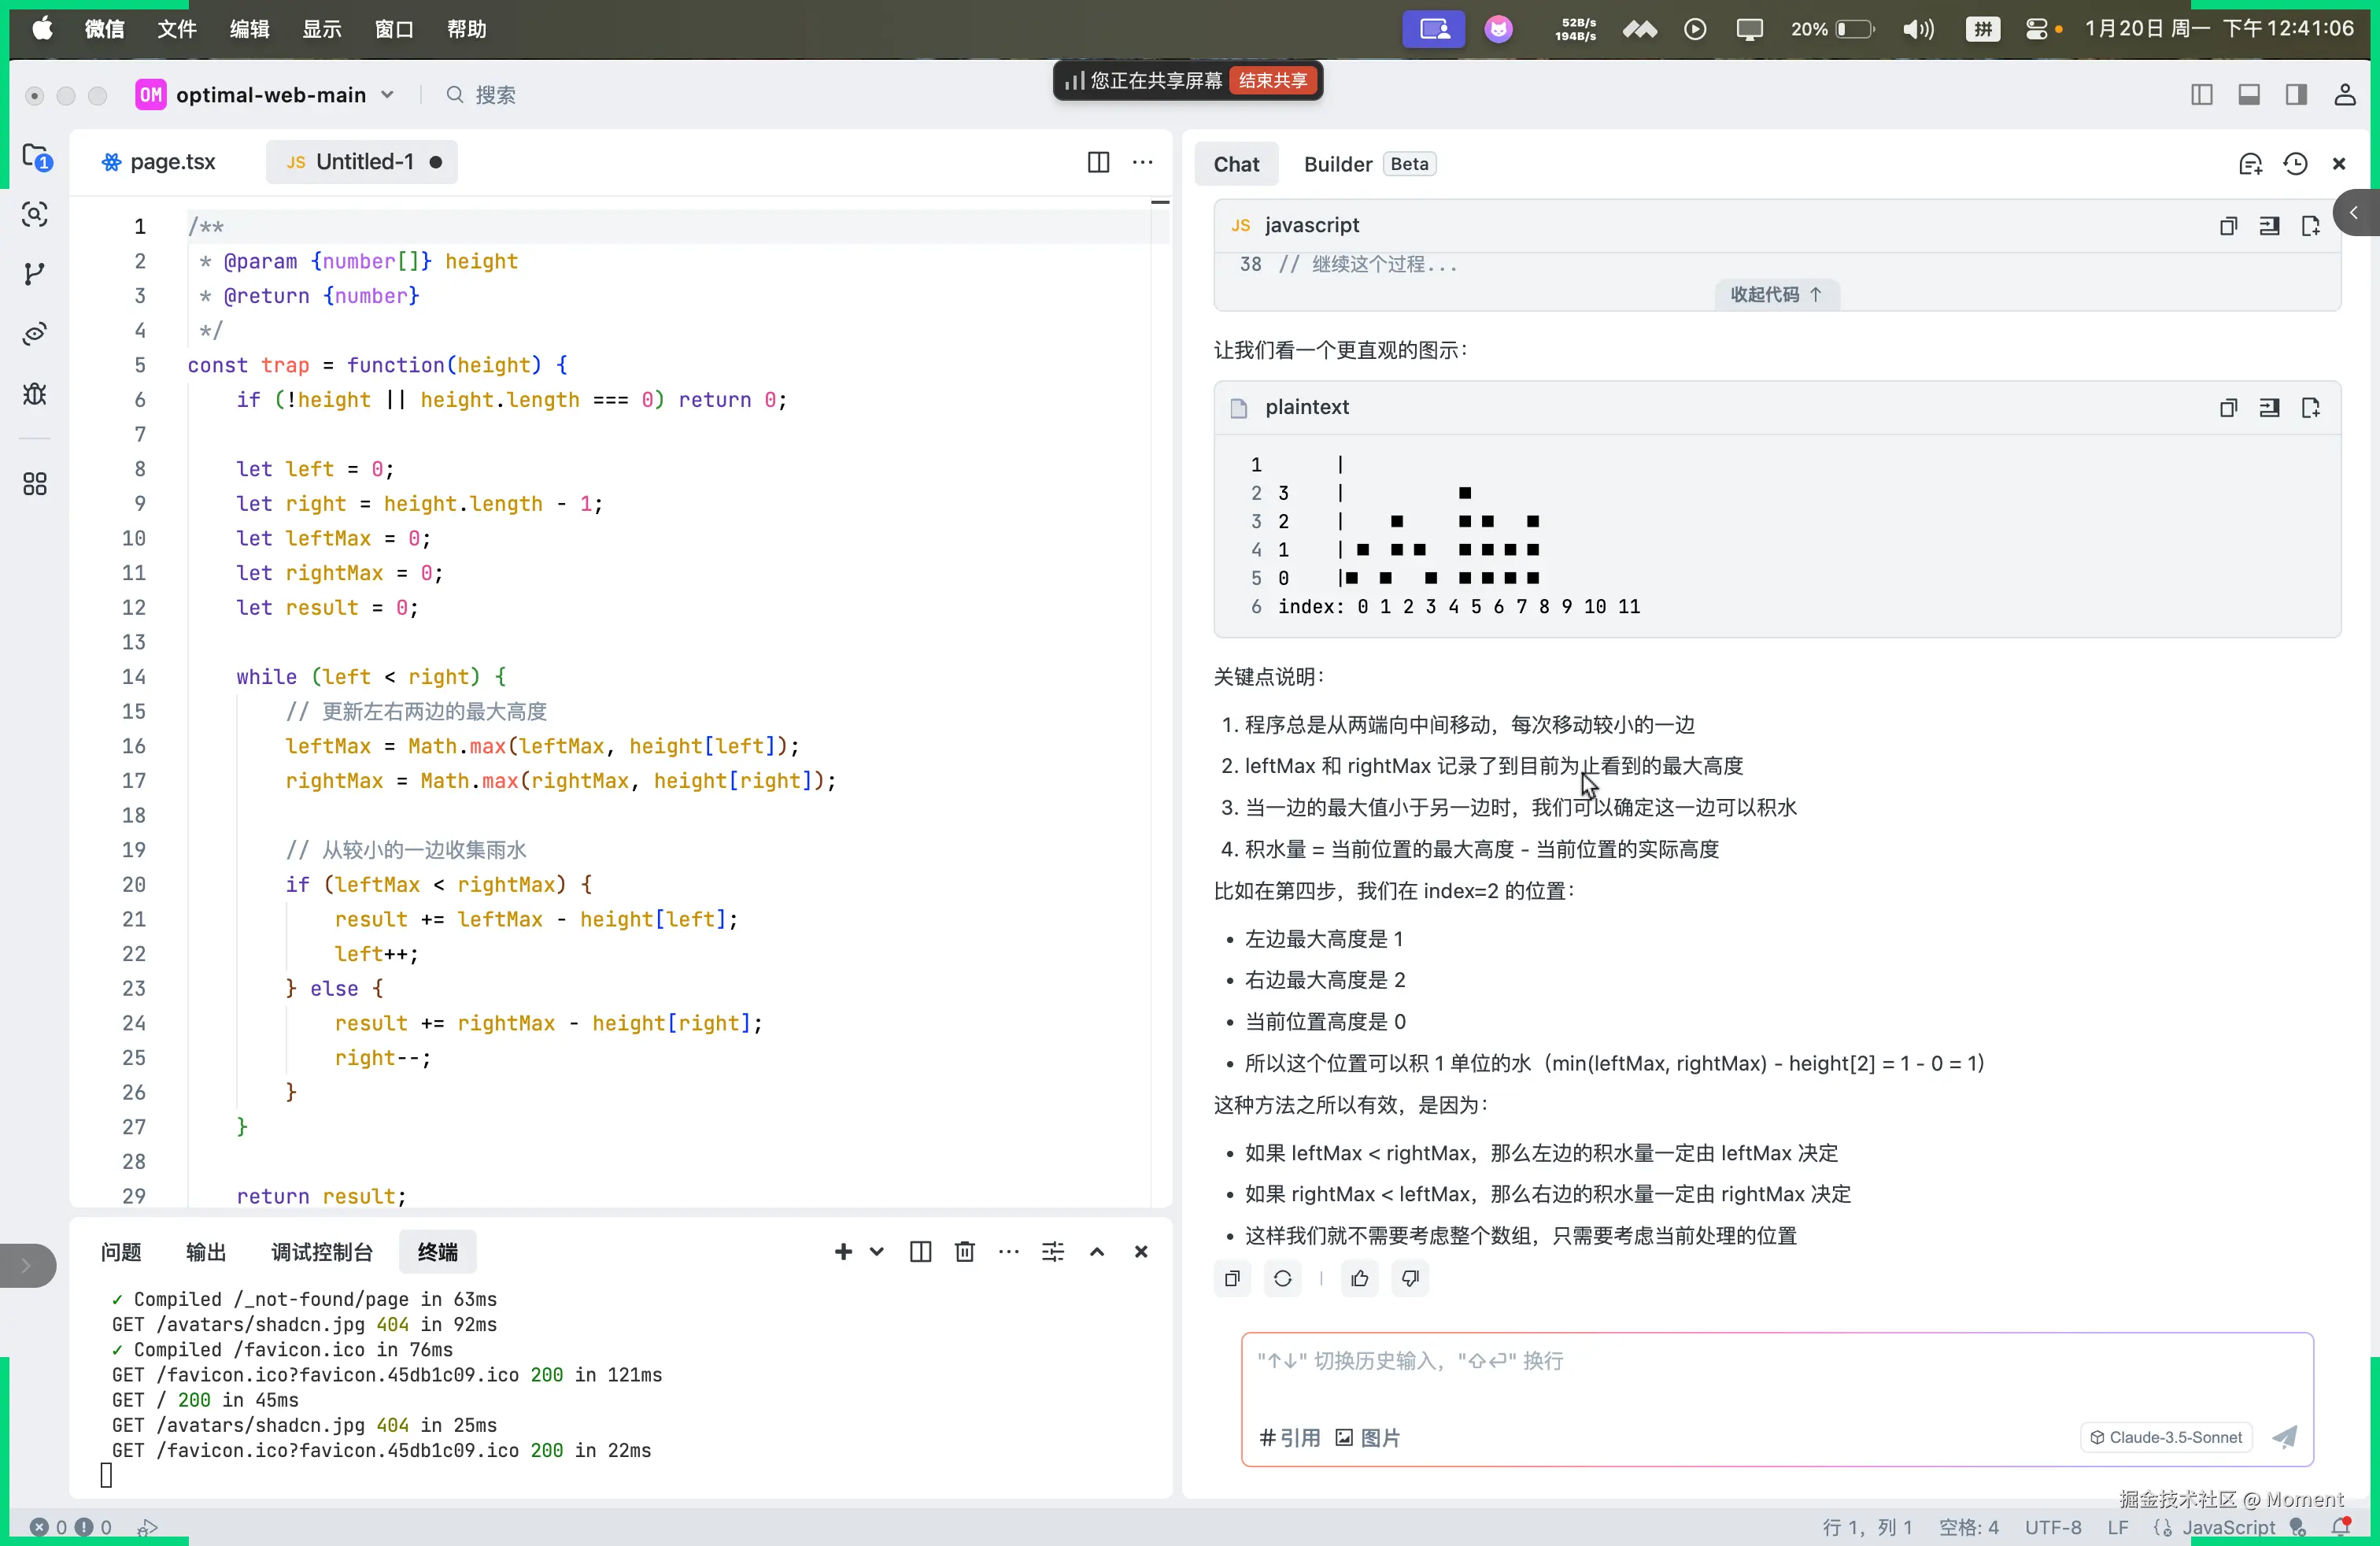2380x1546 pixels.
Task: Open the debug bug icon in sidebar
Action: point(35,394)
